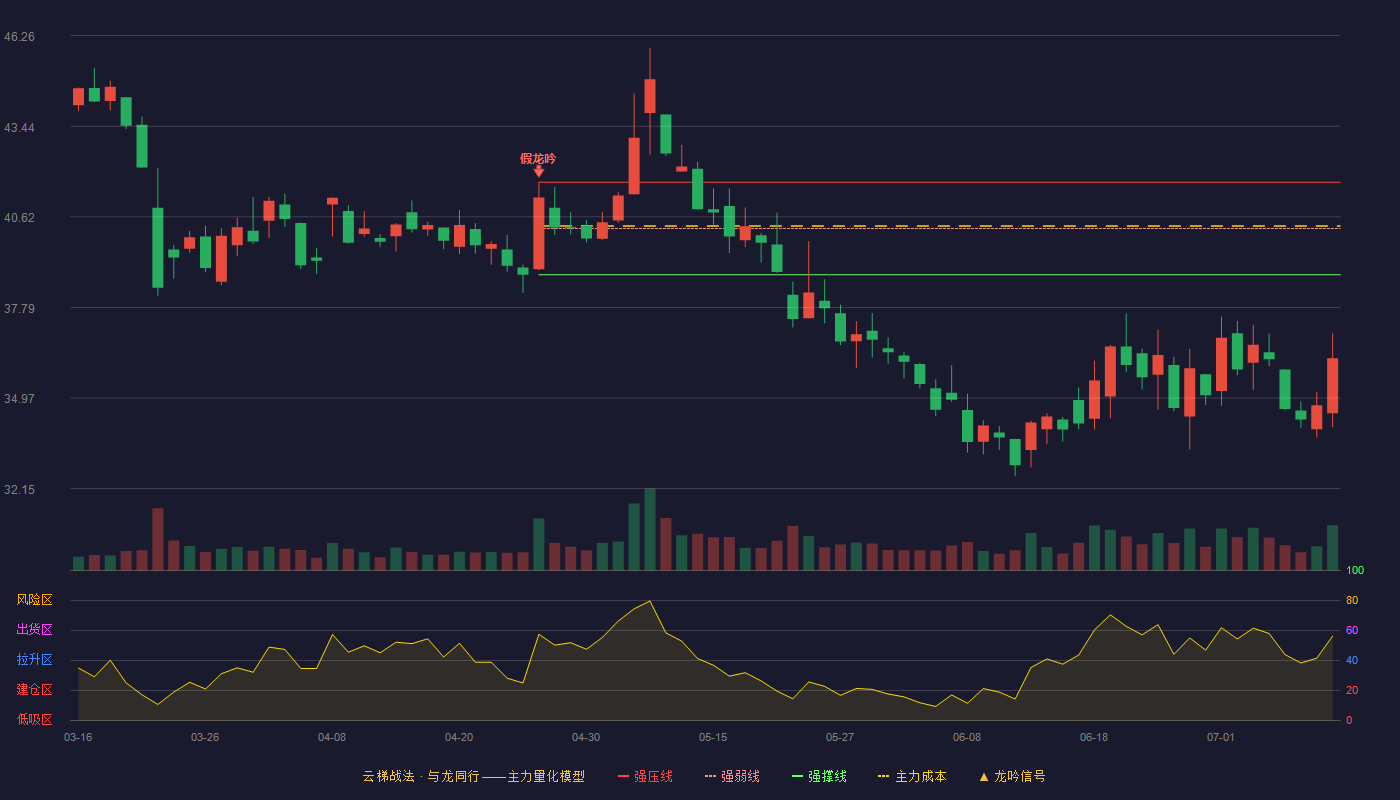Click the orange 80 indicator axis value
Image resolution: width=1400 pixels, height=800 pixels.
(1352, 600)
